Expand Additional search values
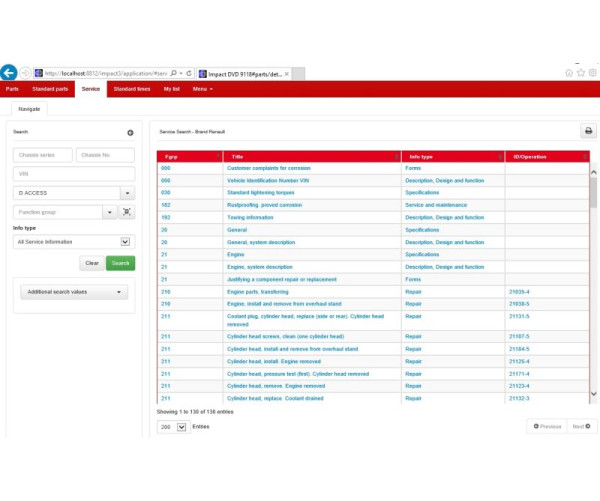Viewport: 600px width, 501px height. tap(75, 292)
